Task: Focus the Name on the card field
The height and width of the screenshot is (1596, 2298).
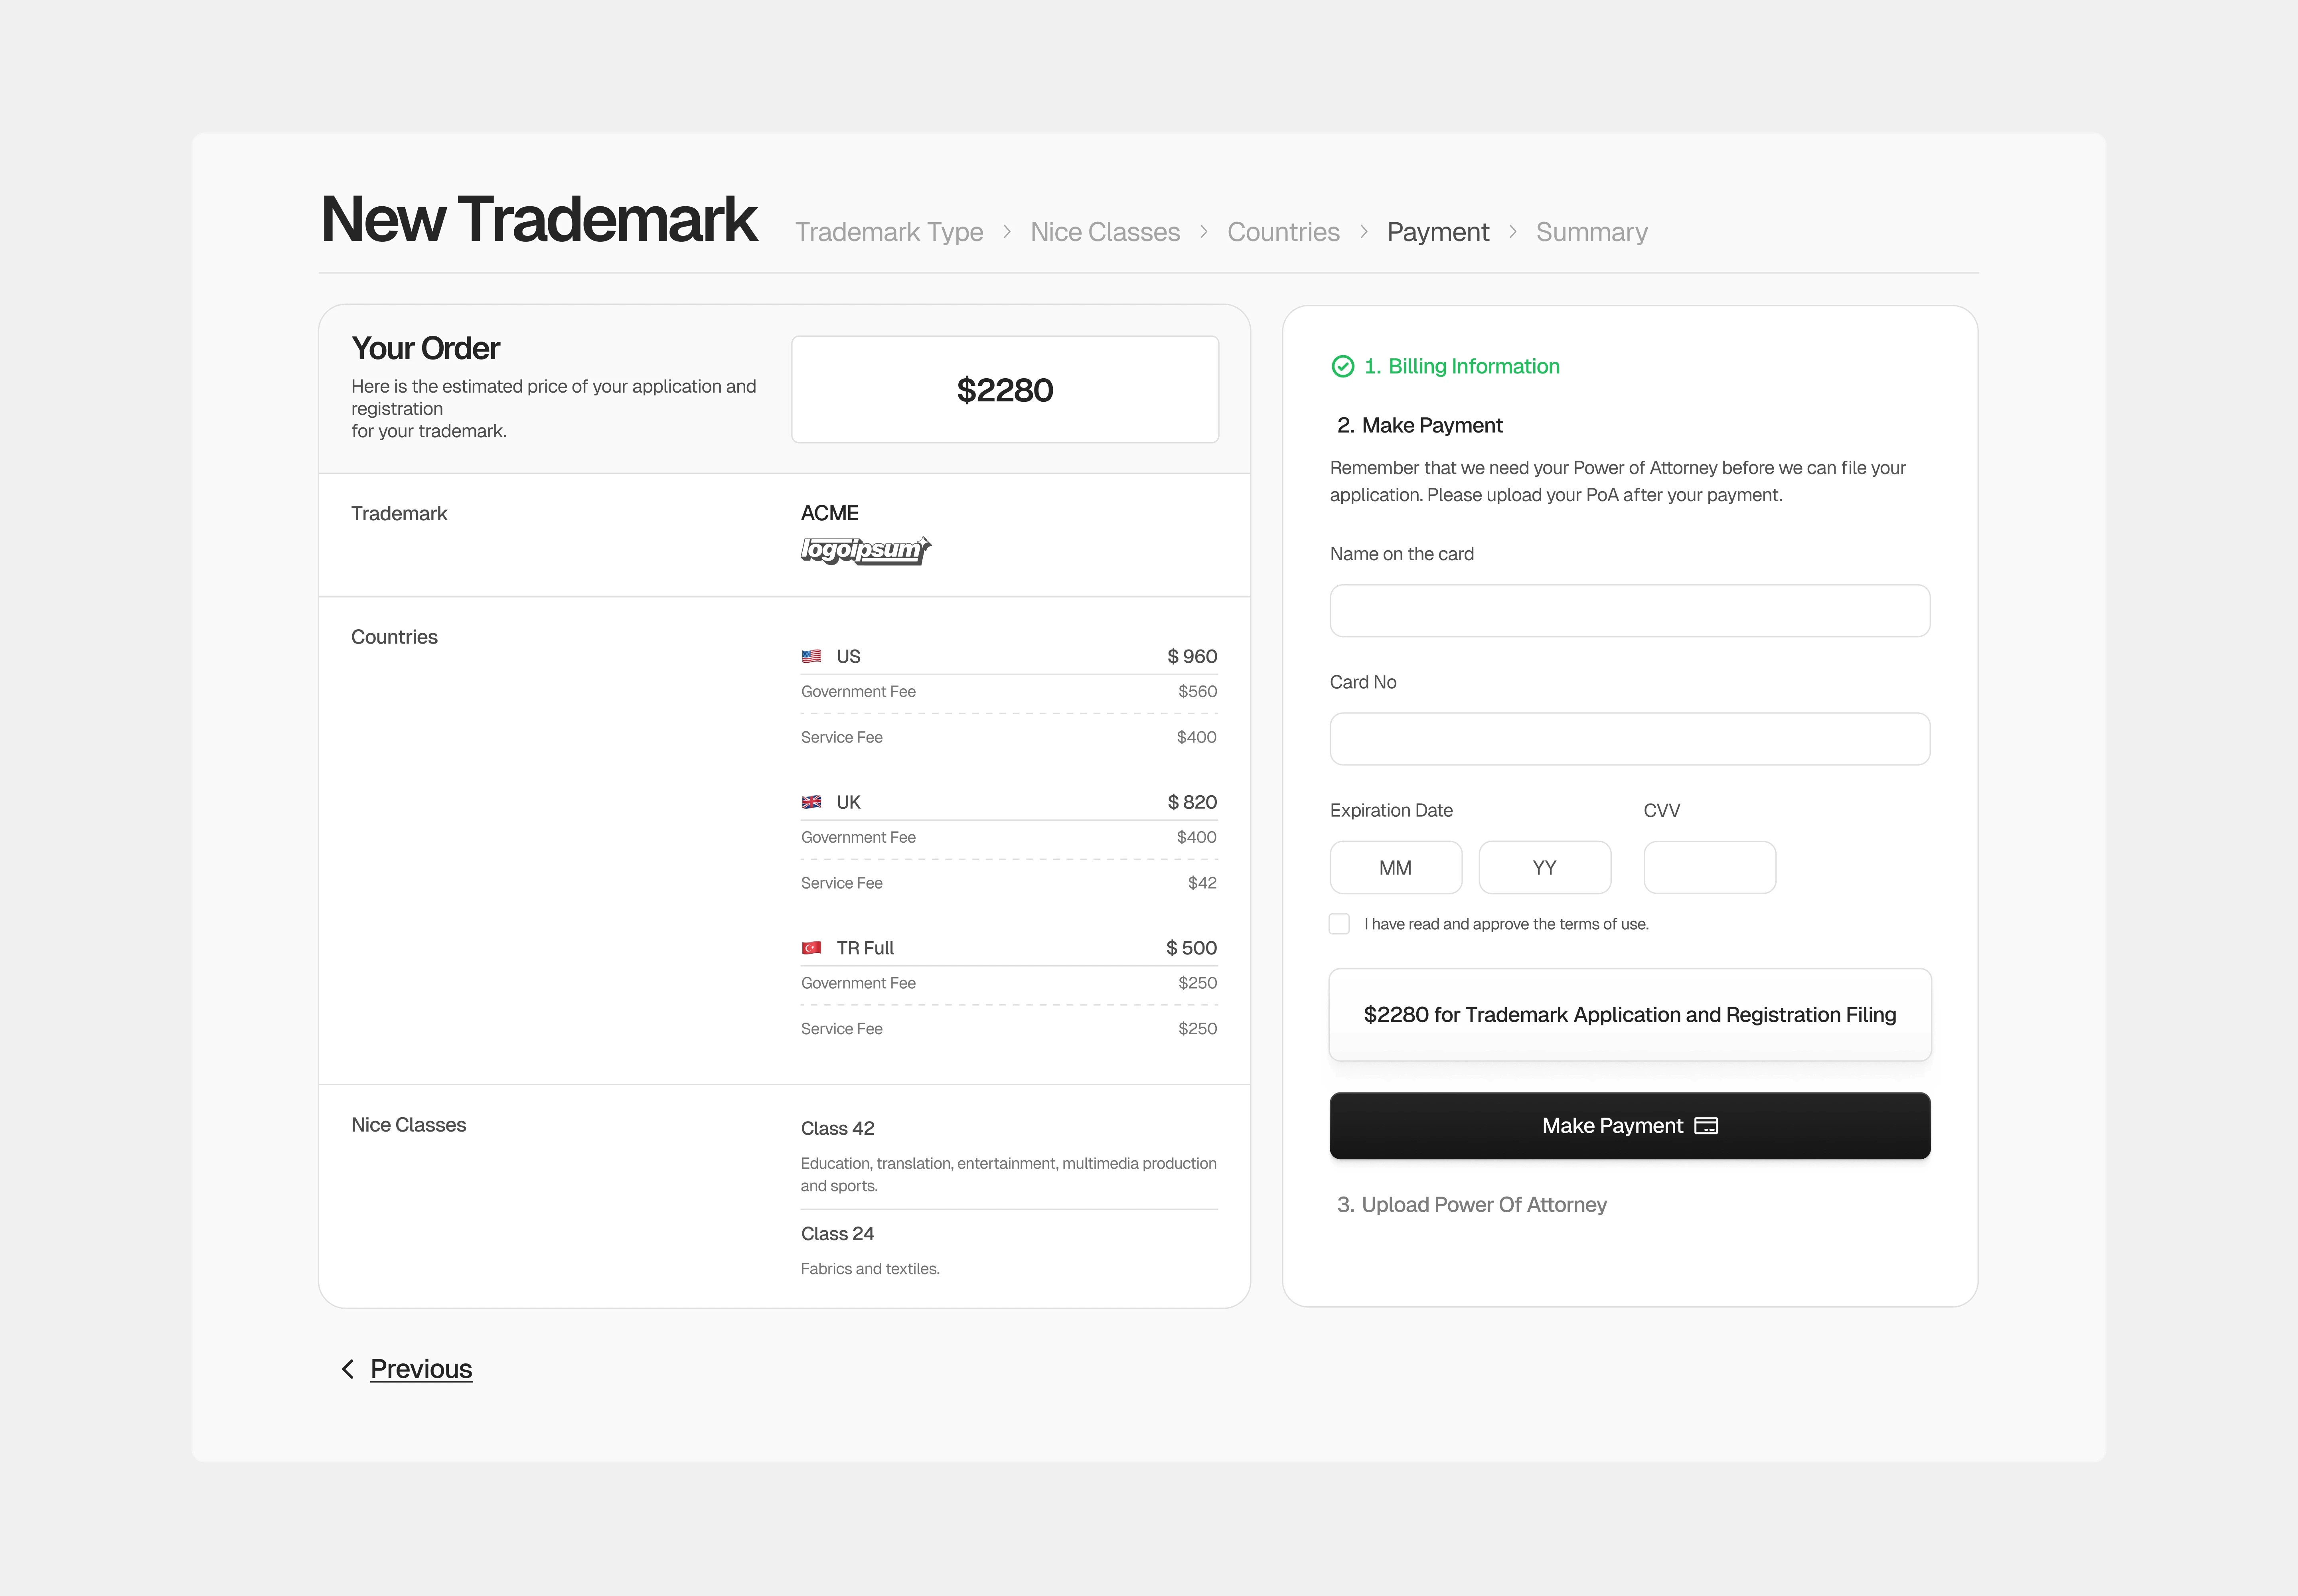Action: [x=1629, y=611]
